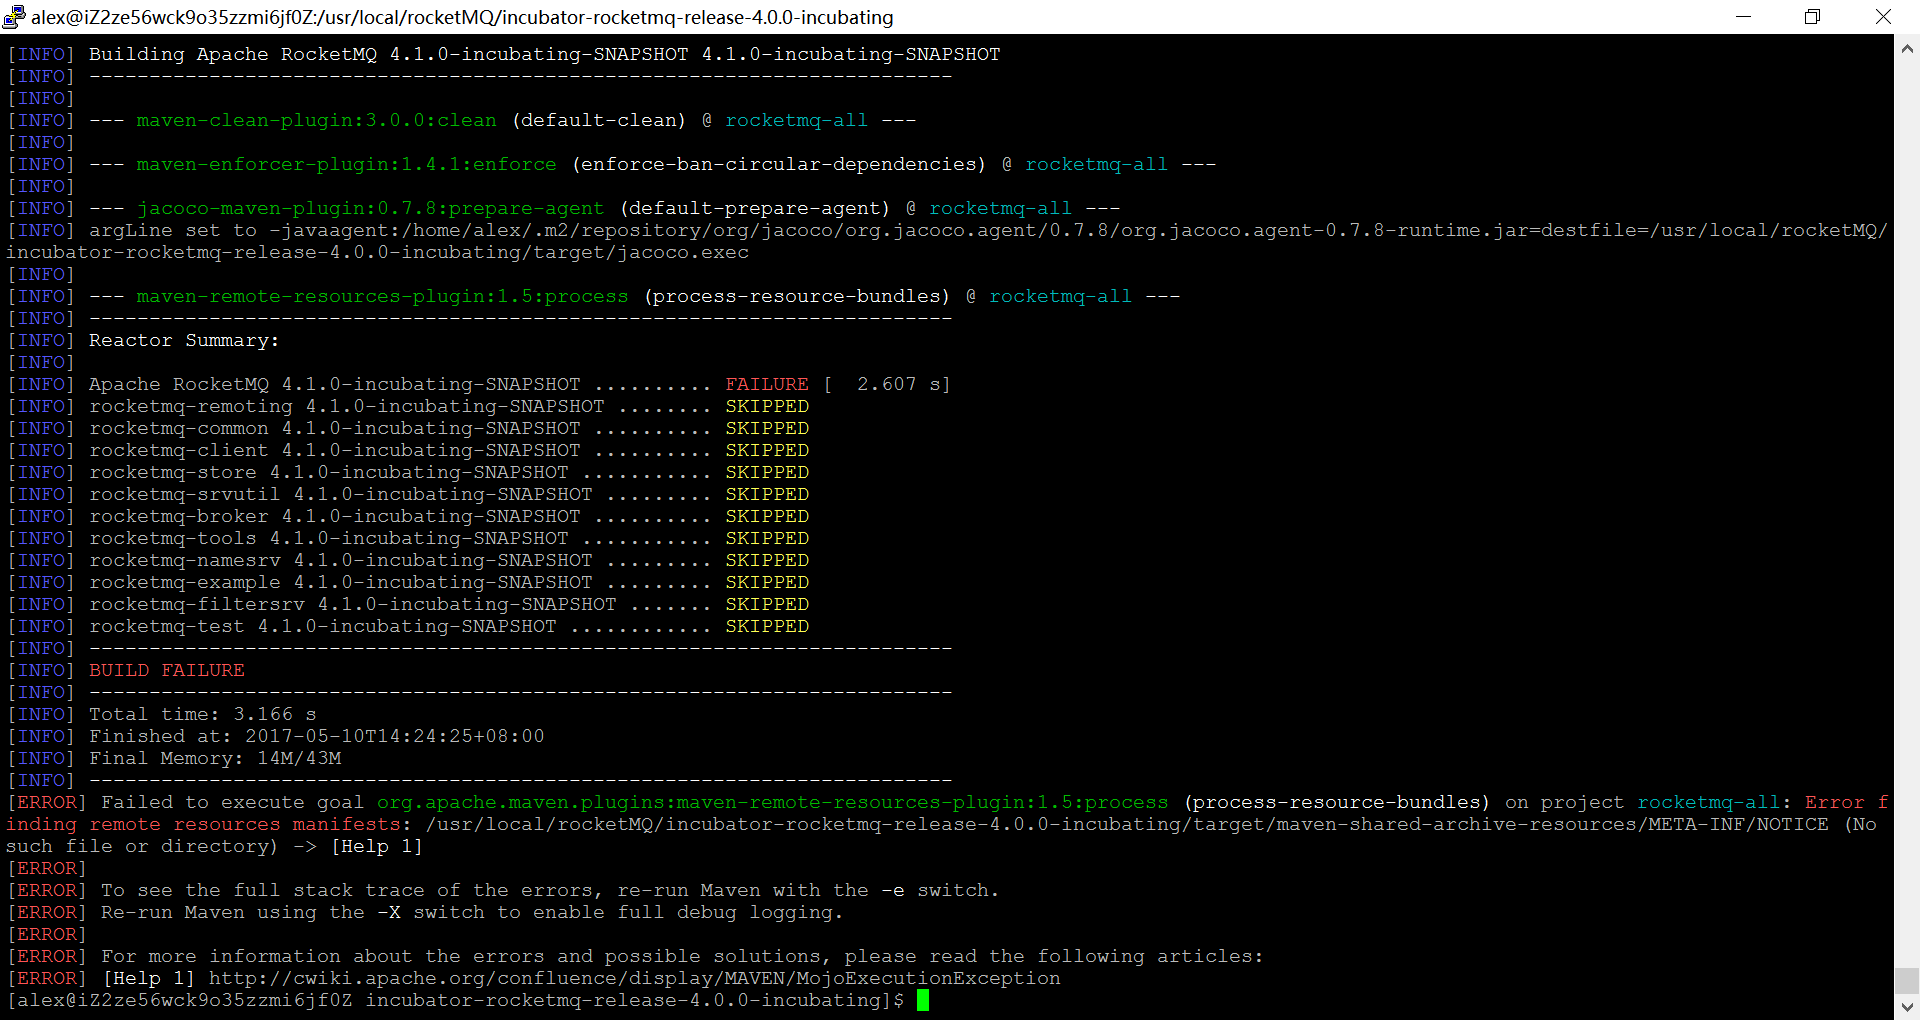Click 'maven-remote-resources-plugin:1.5:process' in INFO line
Viewport: 1920px width, 1020px height.
point(382,296)
